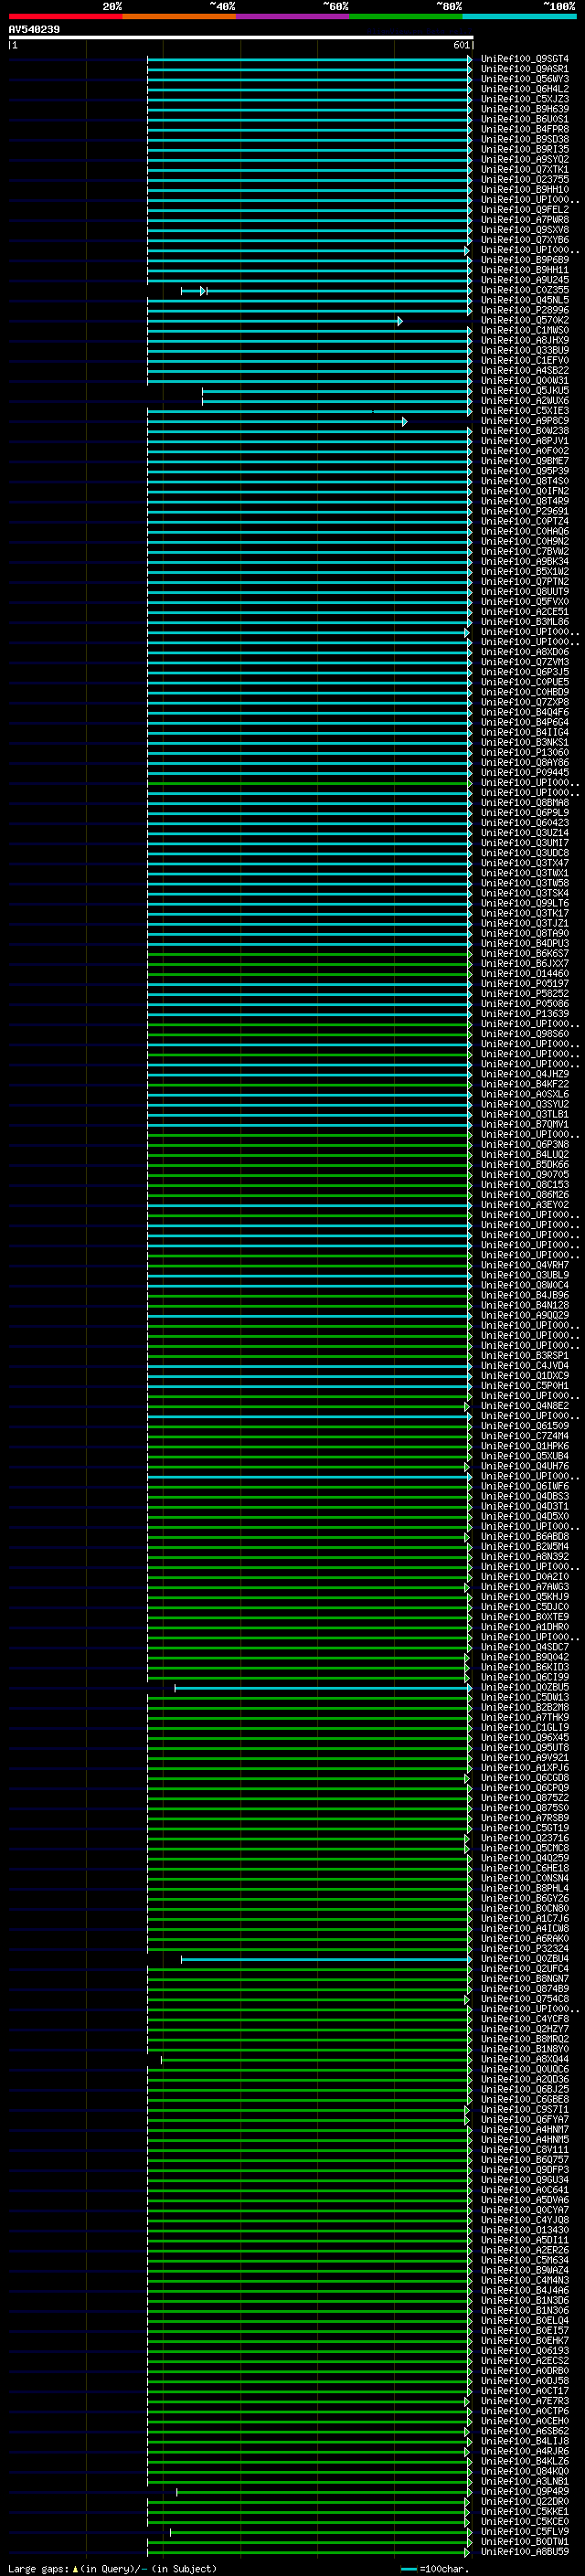Select hit label UniRef100_C7BVW2

[x=524, y=551]
